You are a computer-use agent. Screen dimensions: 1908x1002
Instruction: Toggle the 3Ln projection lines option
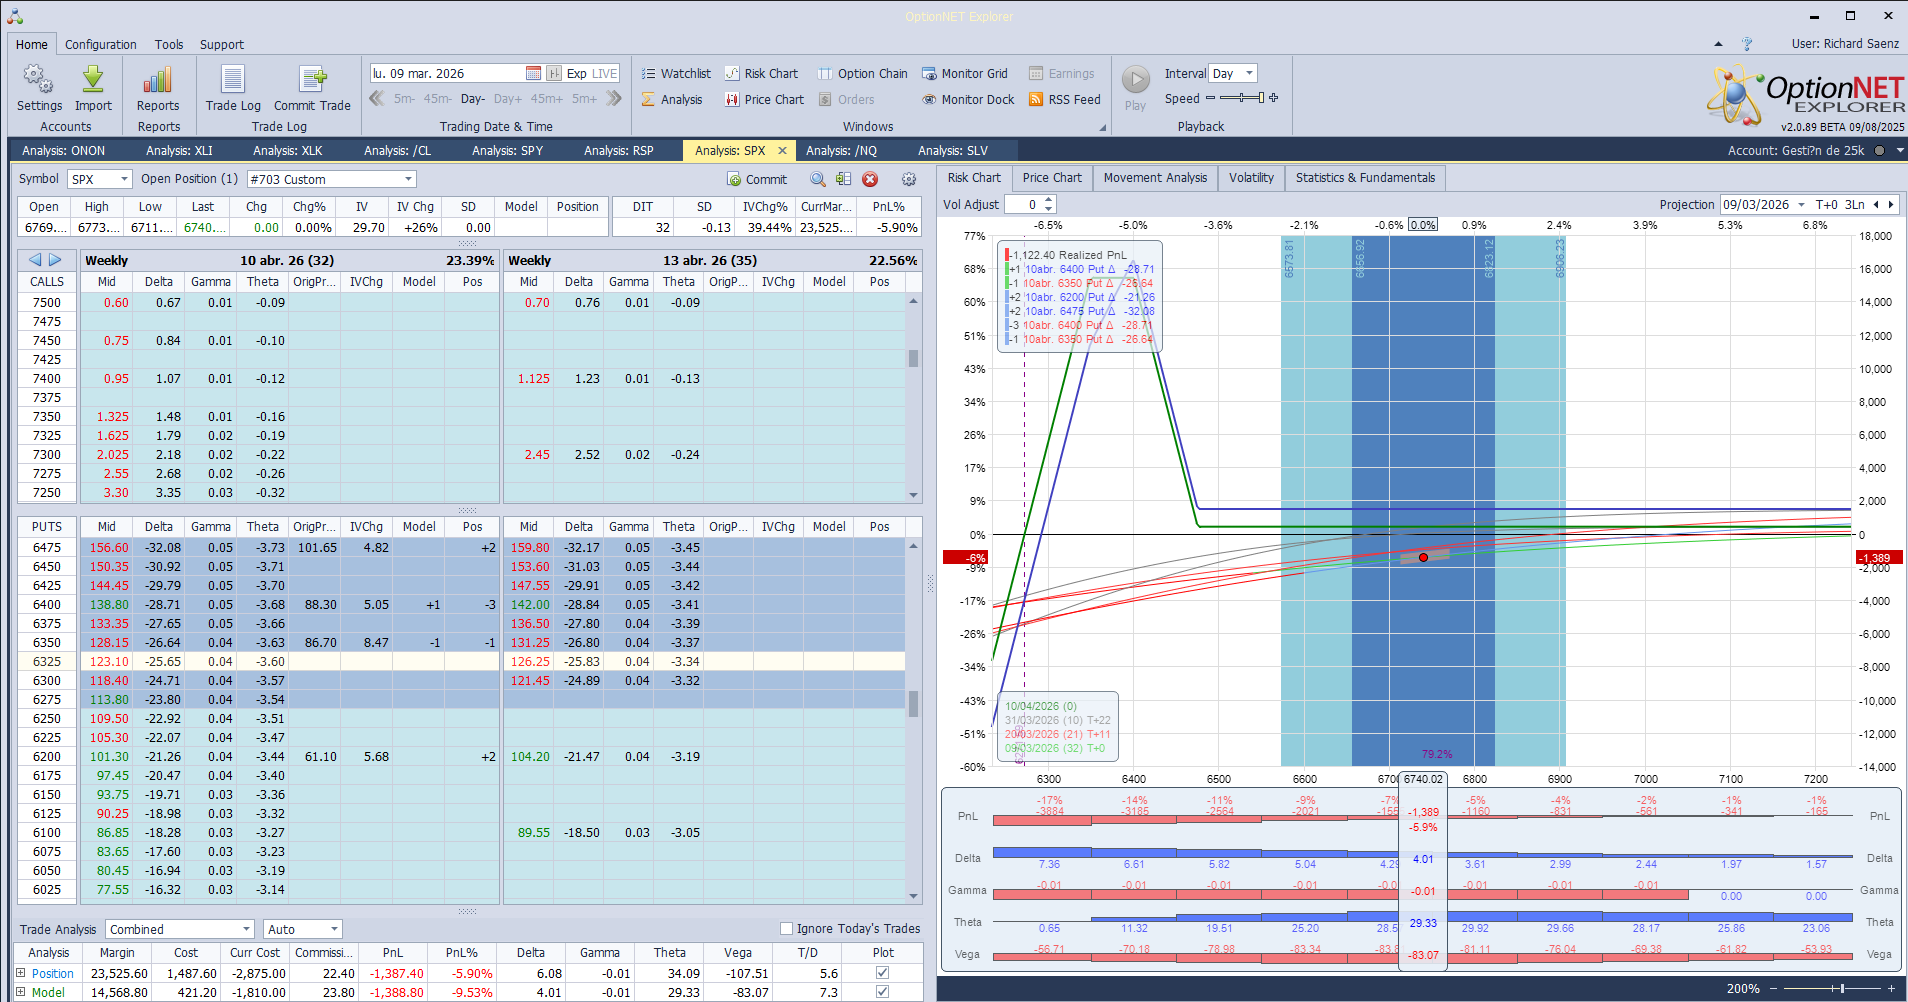(x=1854, y=204)
